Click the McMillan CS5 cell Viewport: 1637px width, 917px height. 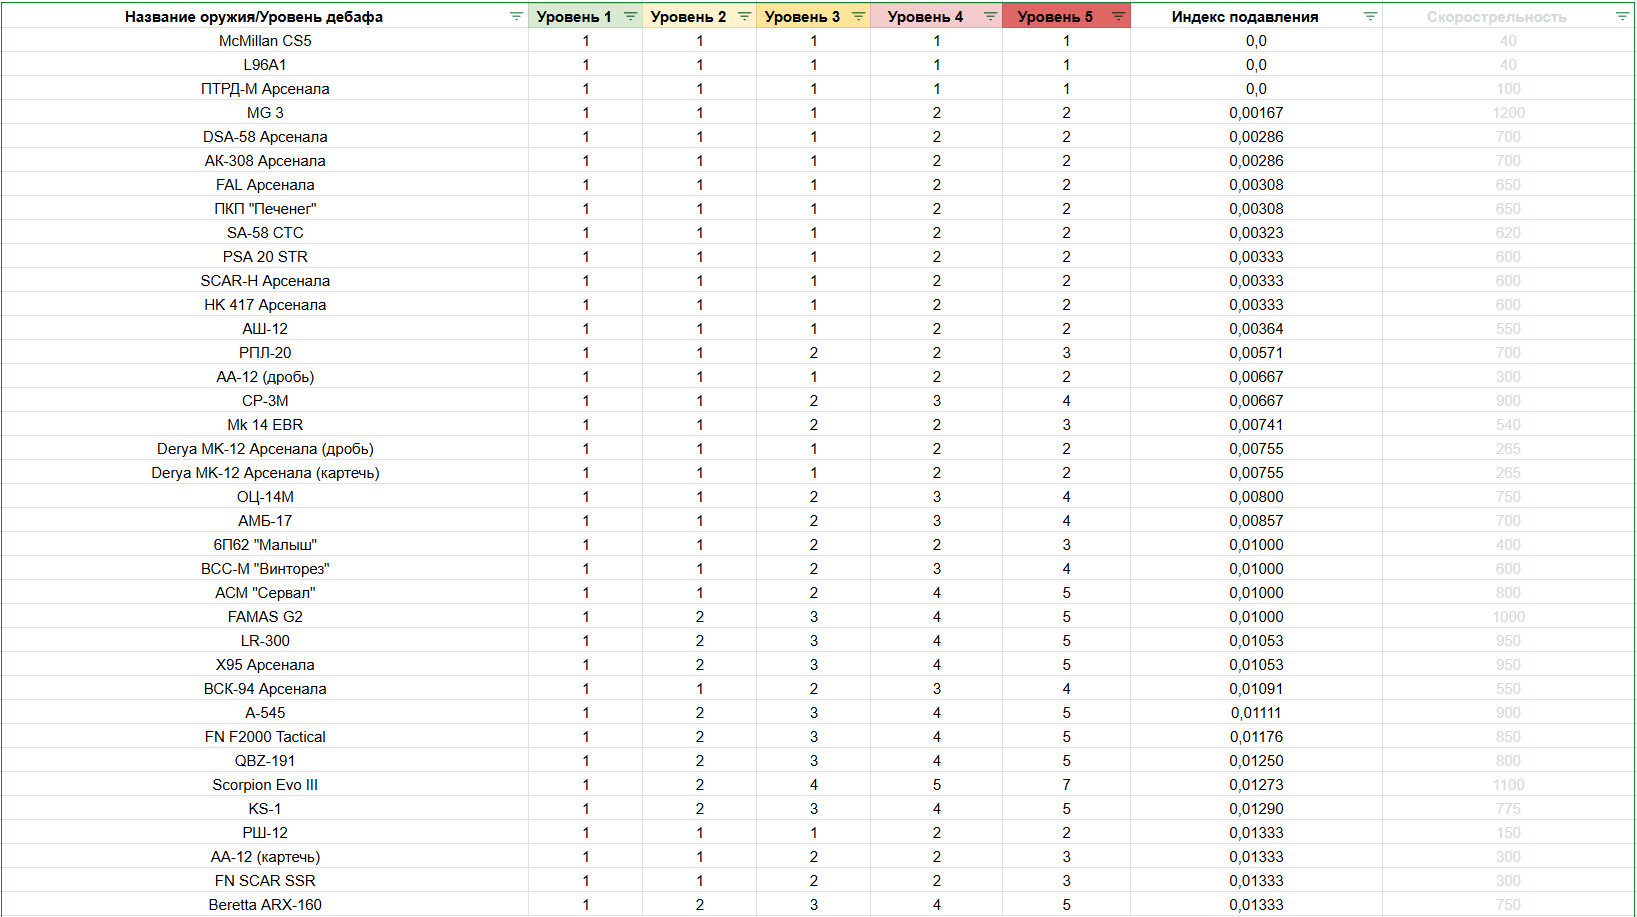point(265,41)
